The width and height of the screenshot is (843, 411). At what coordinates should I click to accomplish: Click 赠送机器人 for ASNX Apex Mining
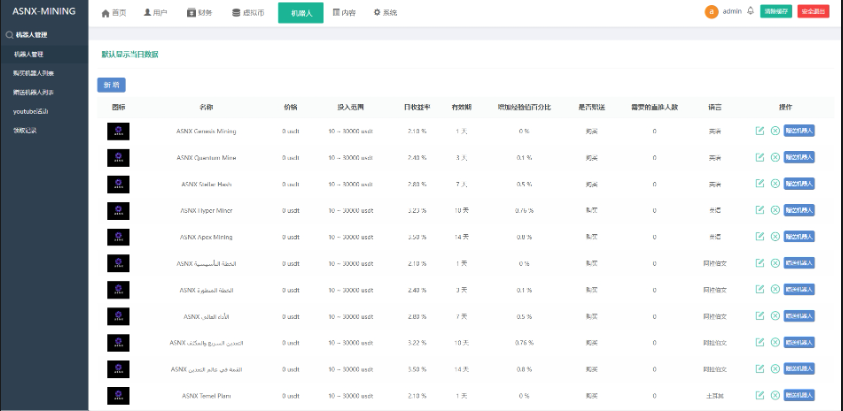[x=799, y=236]
